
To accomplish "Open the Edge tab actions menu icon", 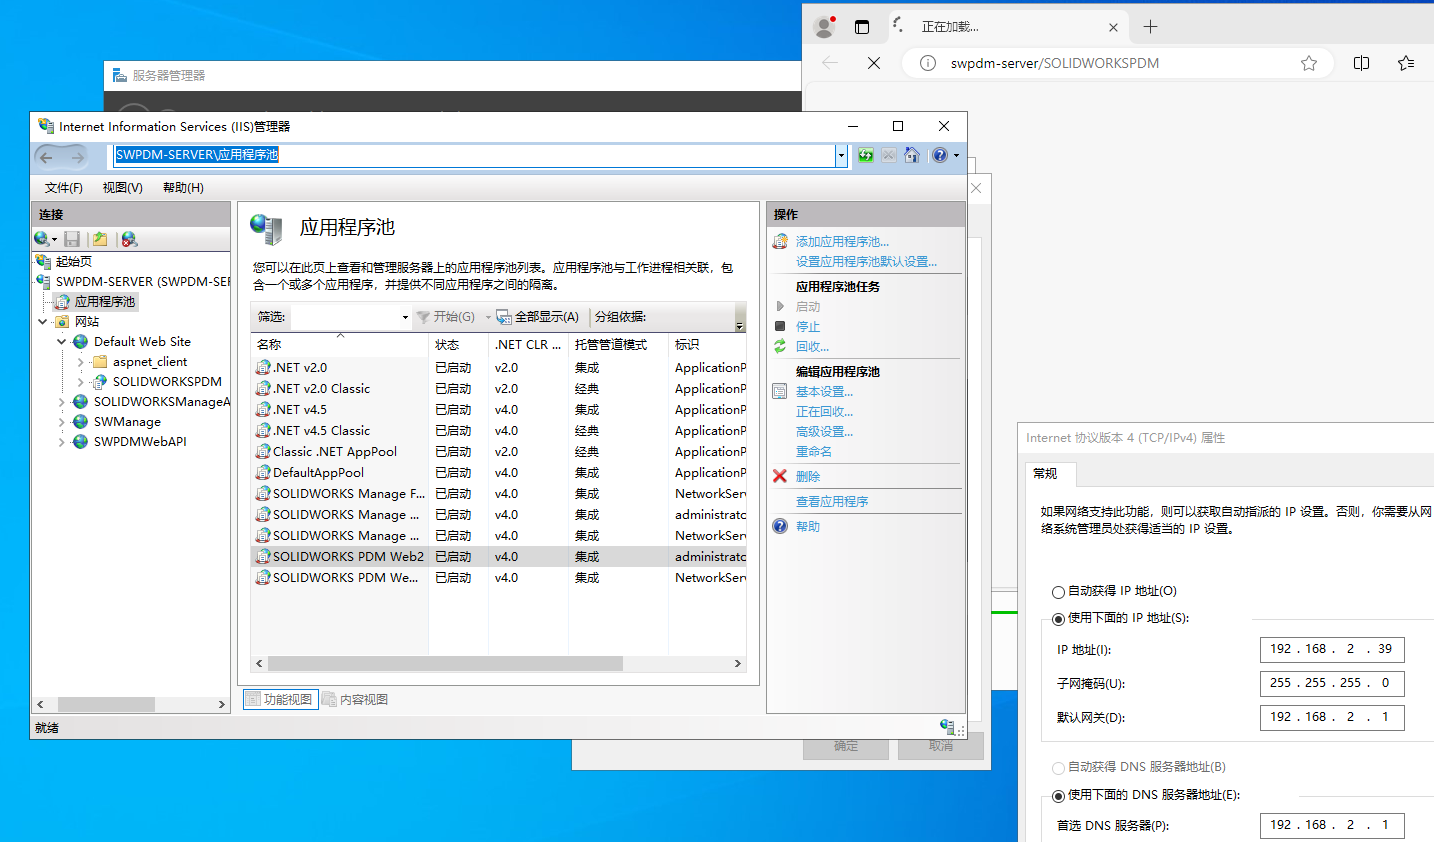I will point(862,27).
